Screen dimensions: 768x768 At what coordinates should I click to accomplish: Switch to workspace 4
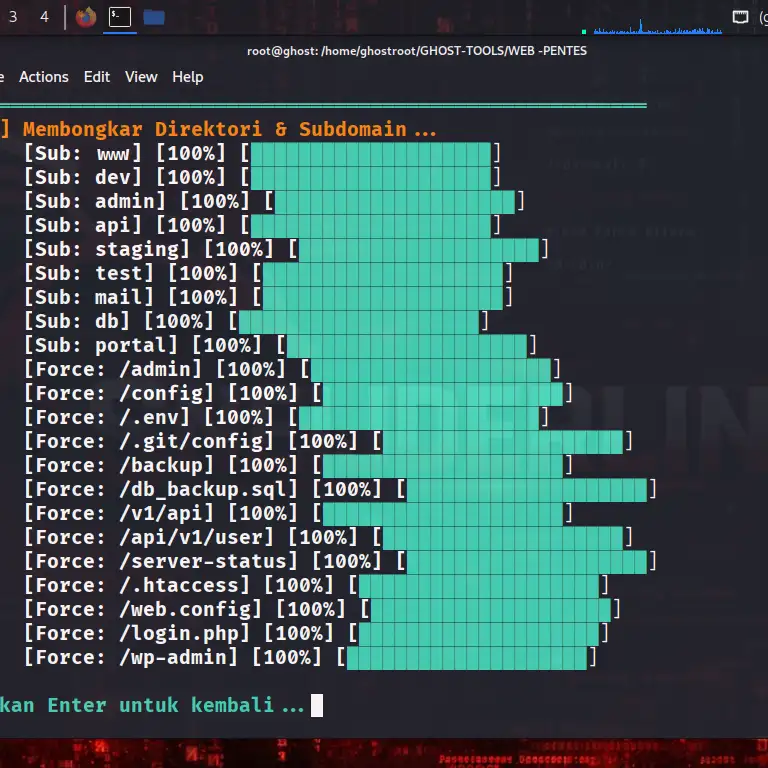[x=44, y=17]
